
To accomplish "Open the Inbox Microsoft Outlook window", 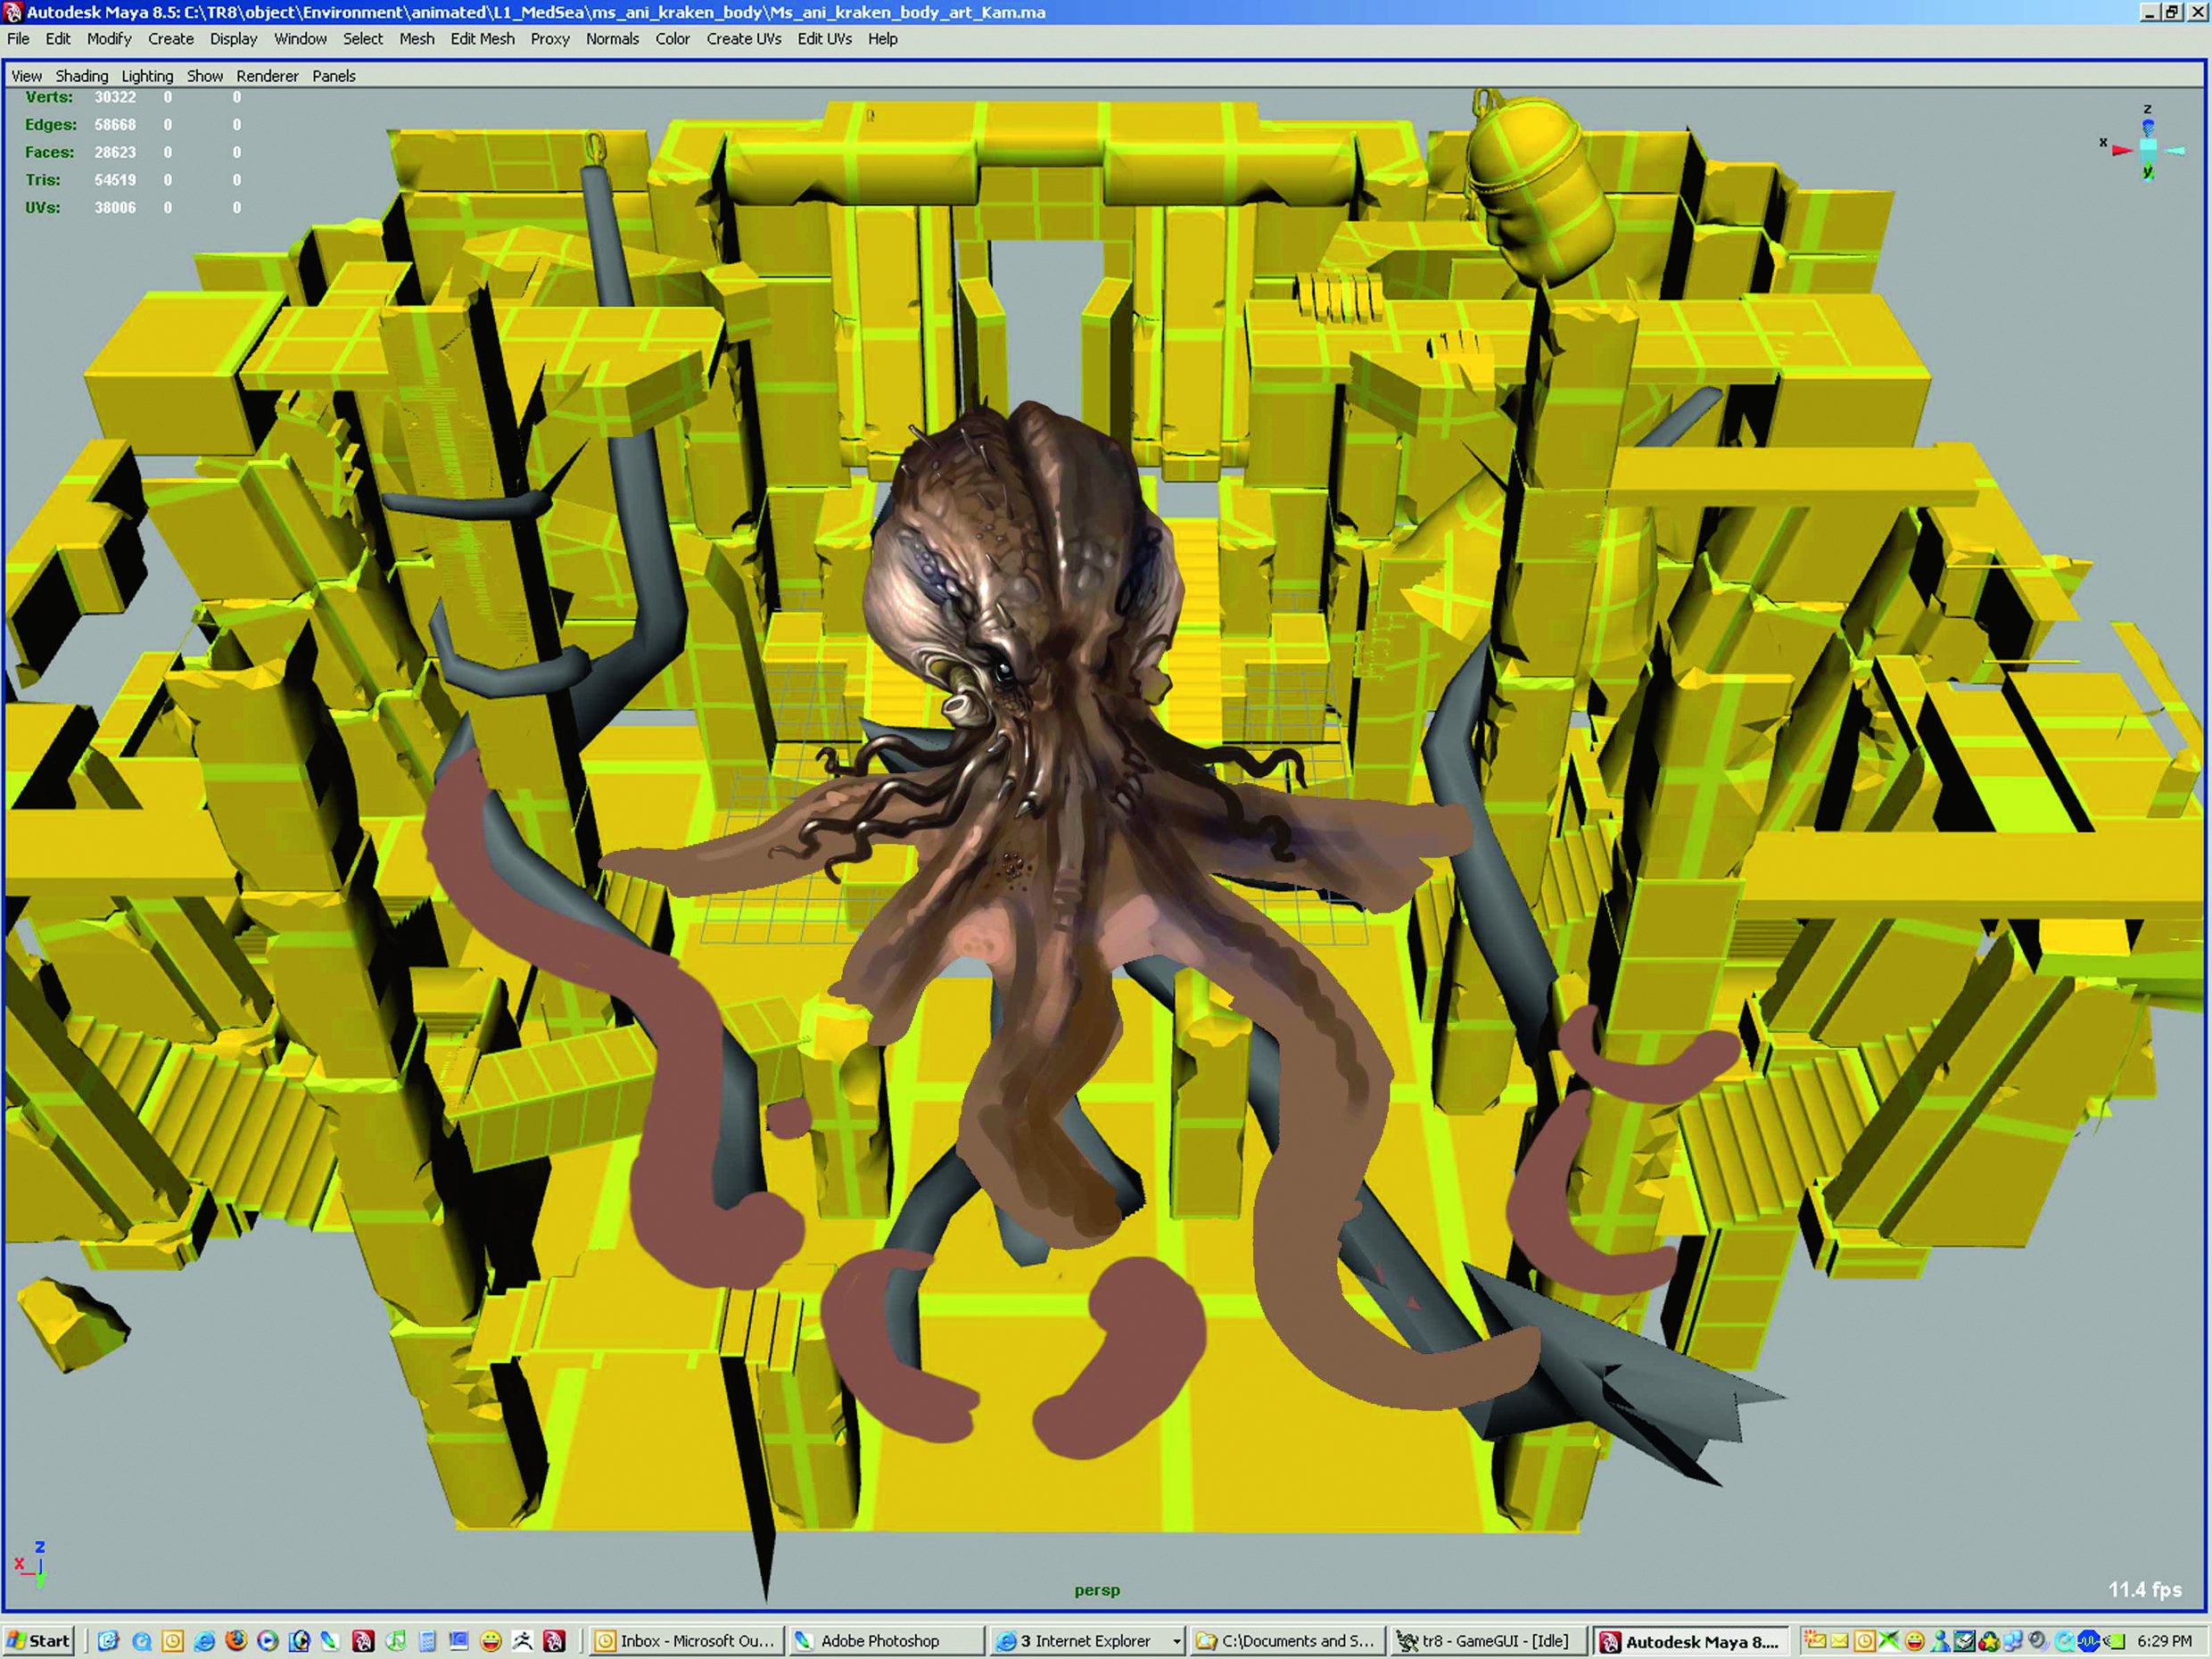I will point(686,1641).
